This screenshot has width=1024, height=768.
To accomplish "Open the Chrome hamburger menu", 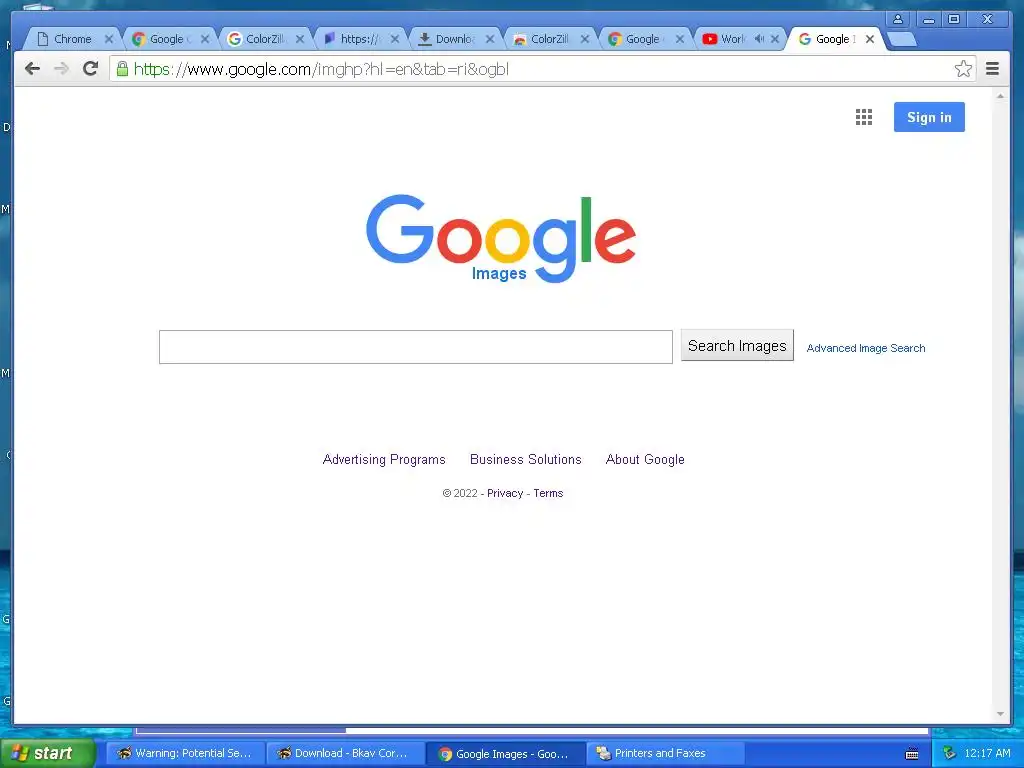I will [992, 69].
